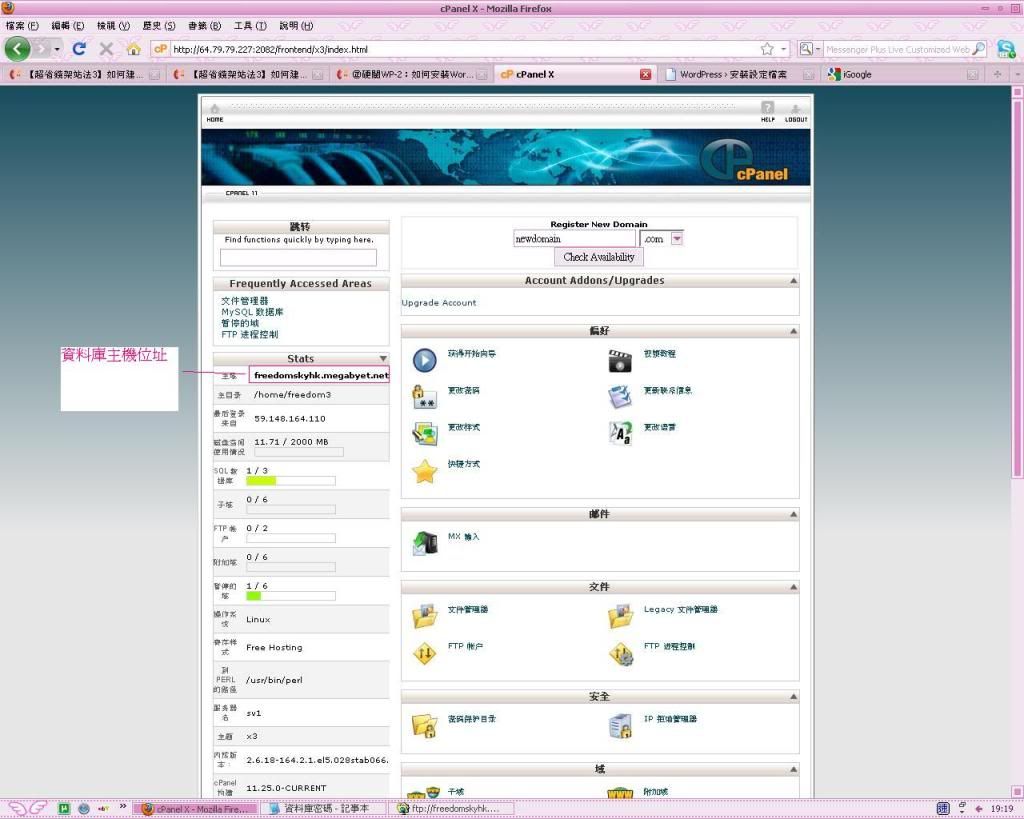The width and height of the screenshot is (1024, 819).
Task: Click the SQL databases 1 / 3 usage bar
Action: click(291, 481)
